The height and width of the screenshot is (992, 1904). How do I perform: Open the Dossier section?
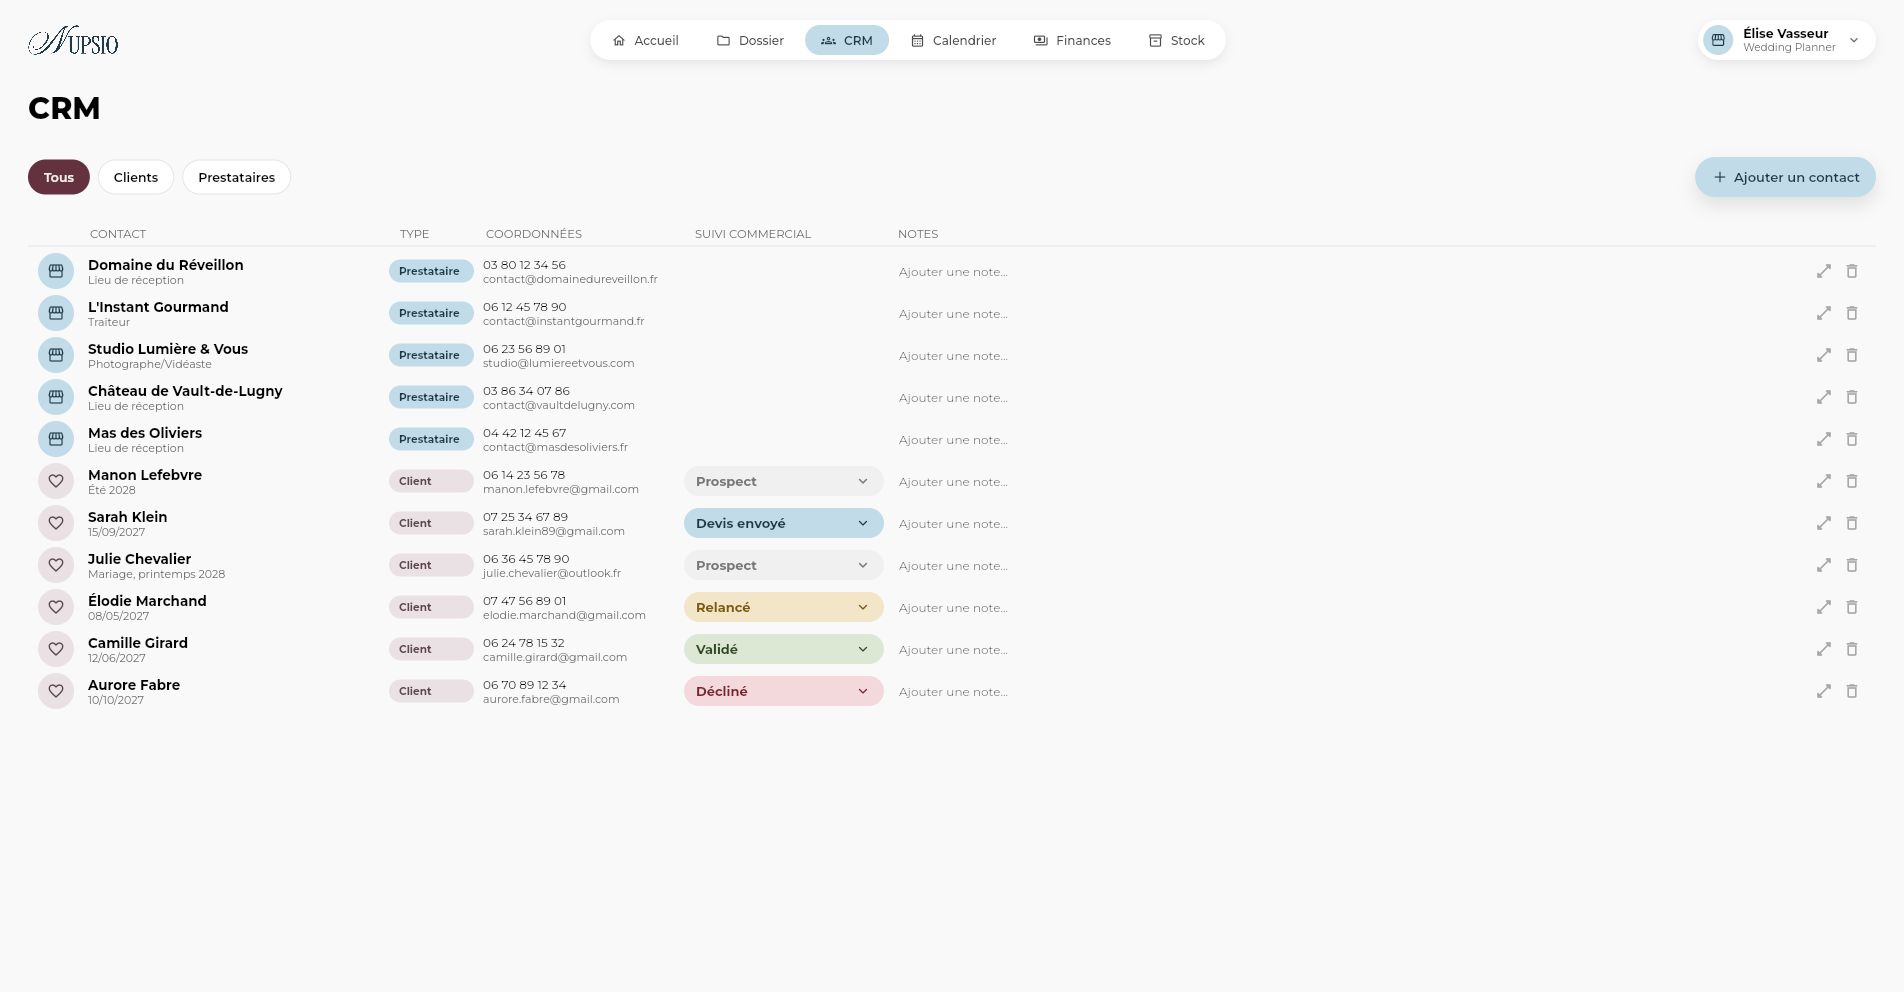(x=750, y=40)
